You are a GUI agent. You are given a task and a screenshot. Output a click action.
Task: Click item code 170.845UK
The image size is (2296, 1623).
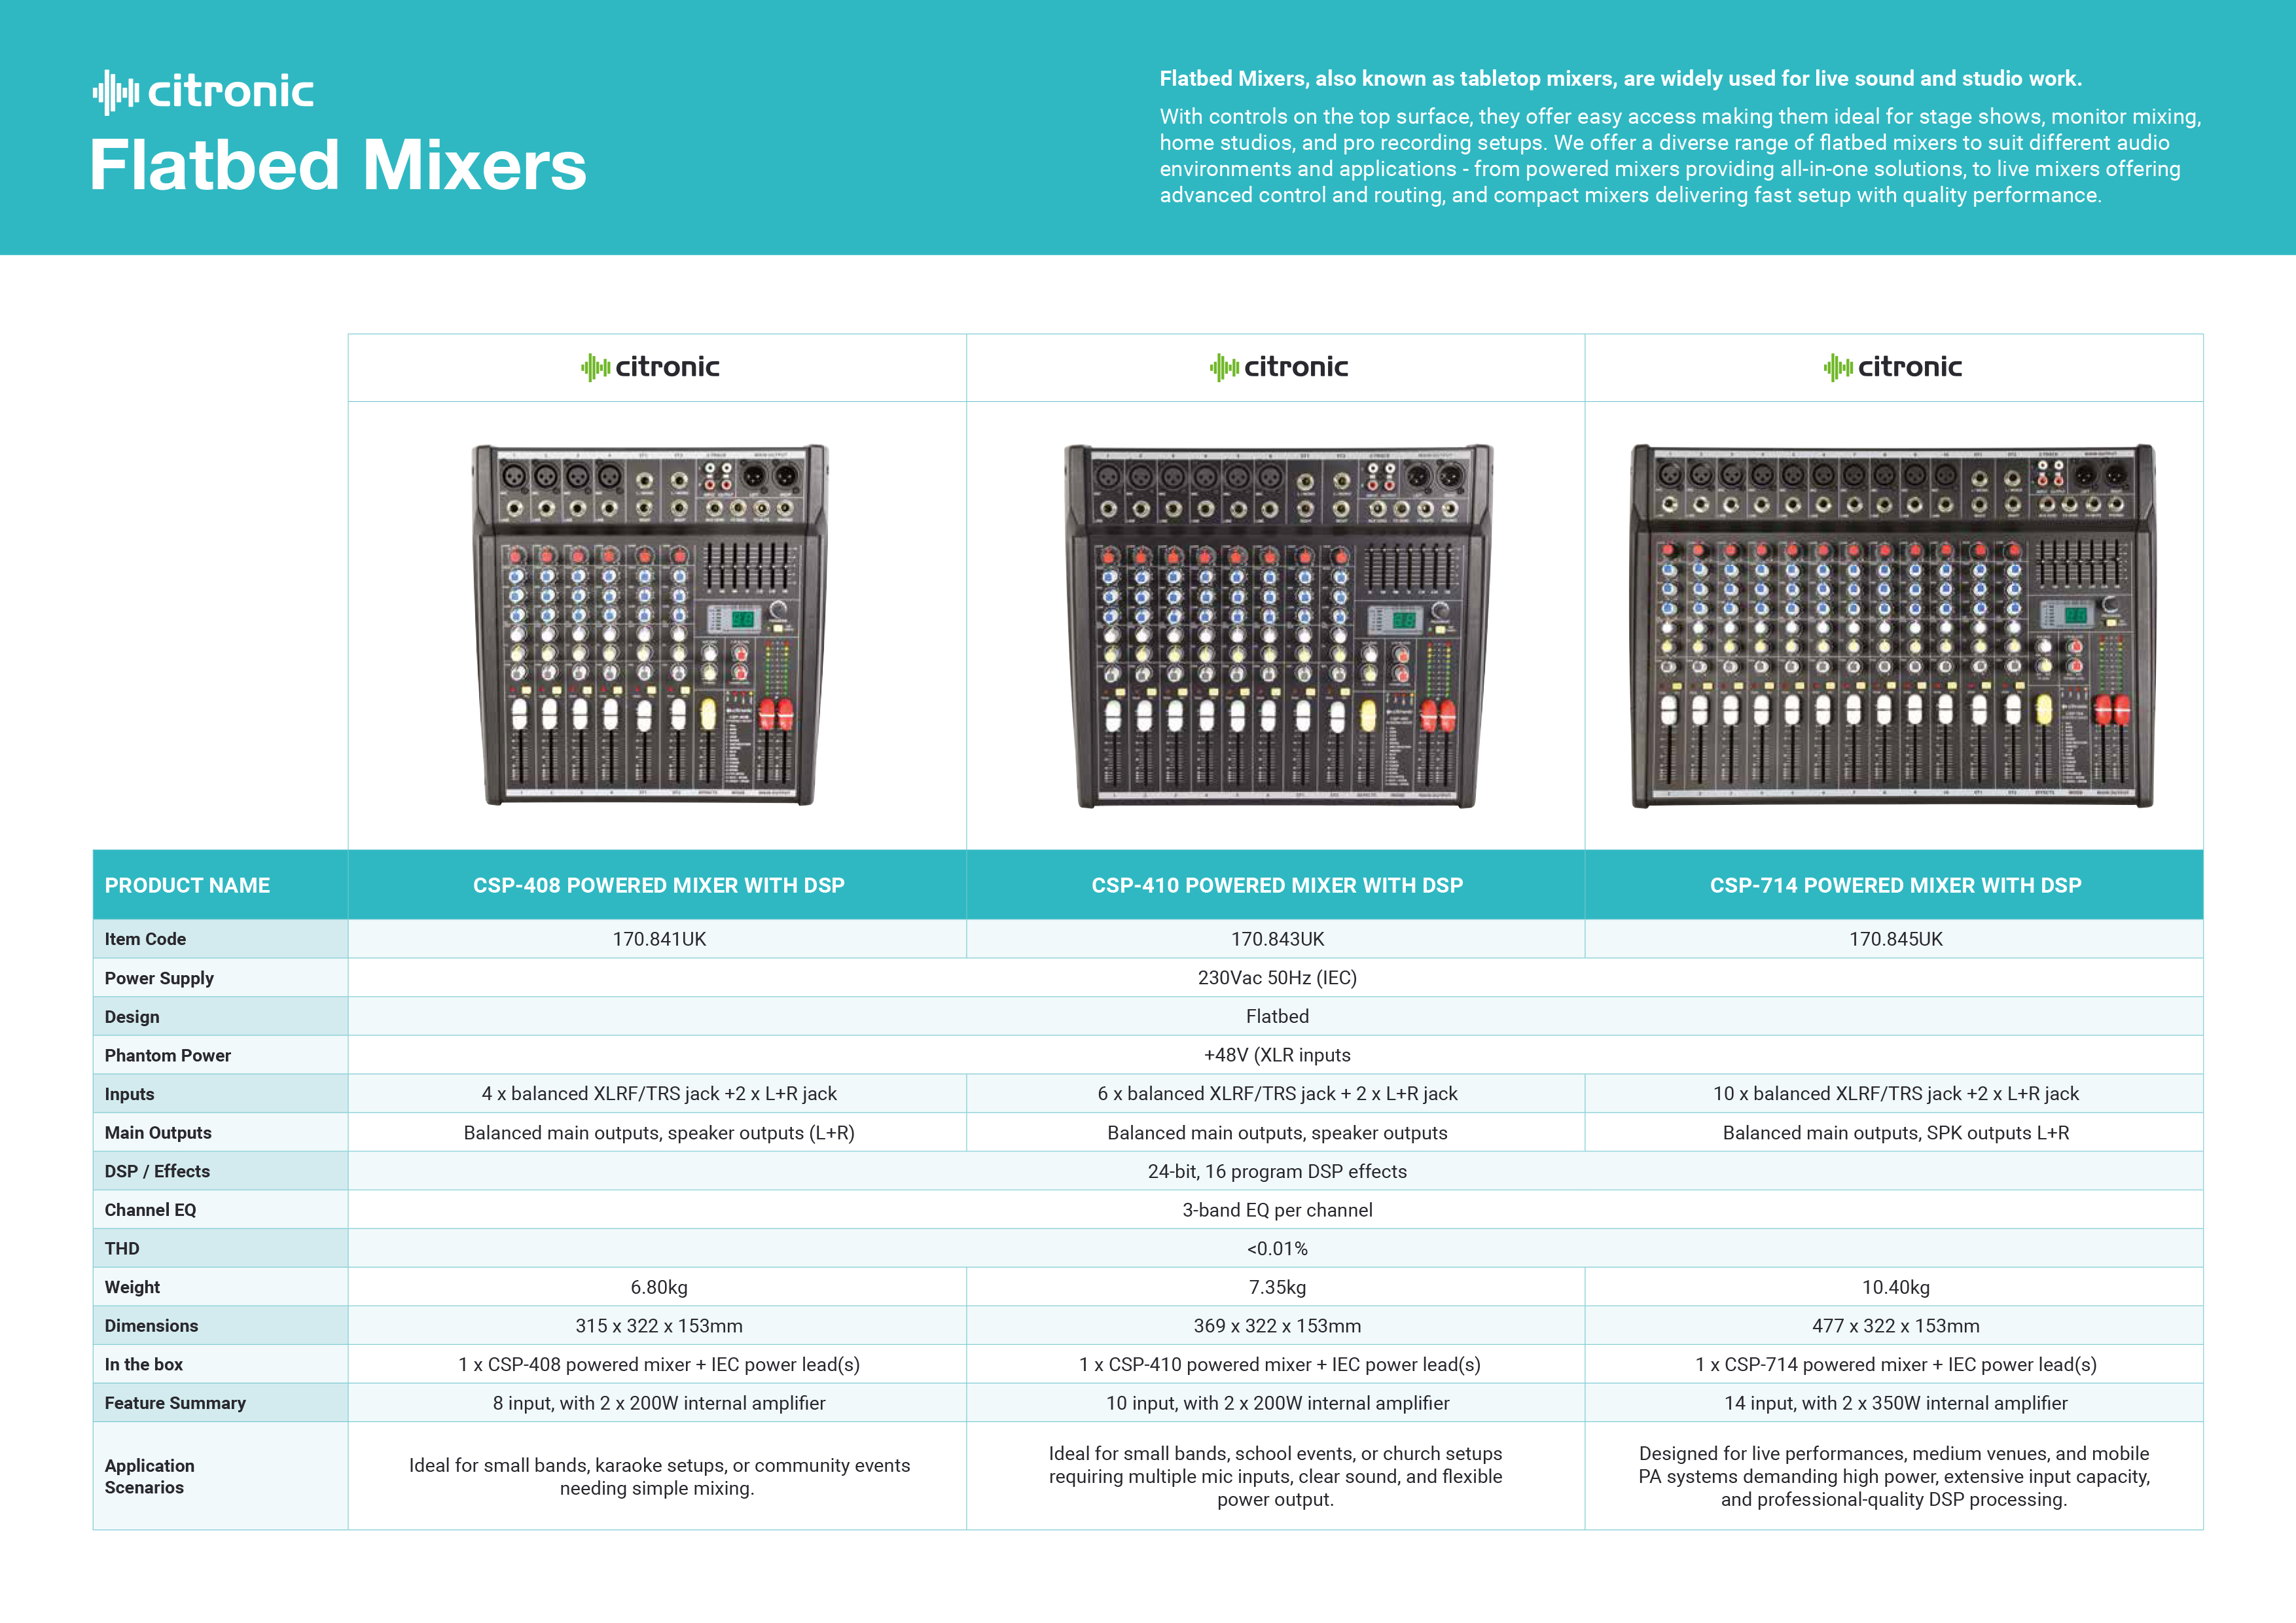[1895, 939]
